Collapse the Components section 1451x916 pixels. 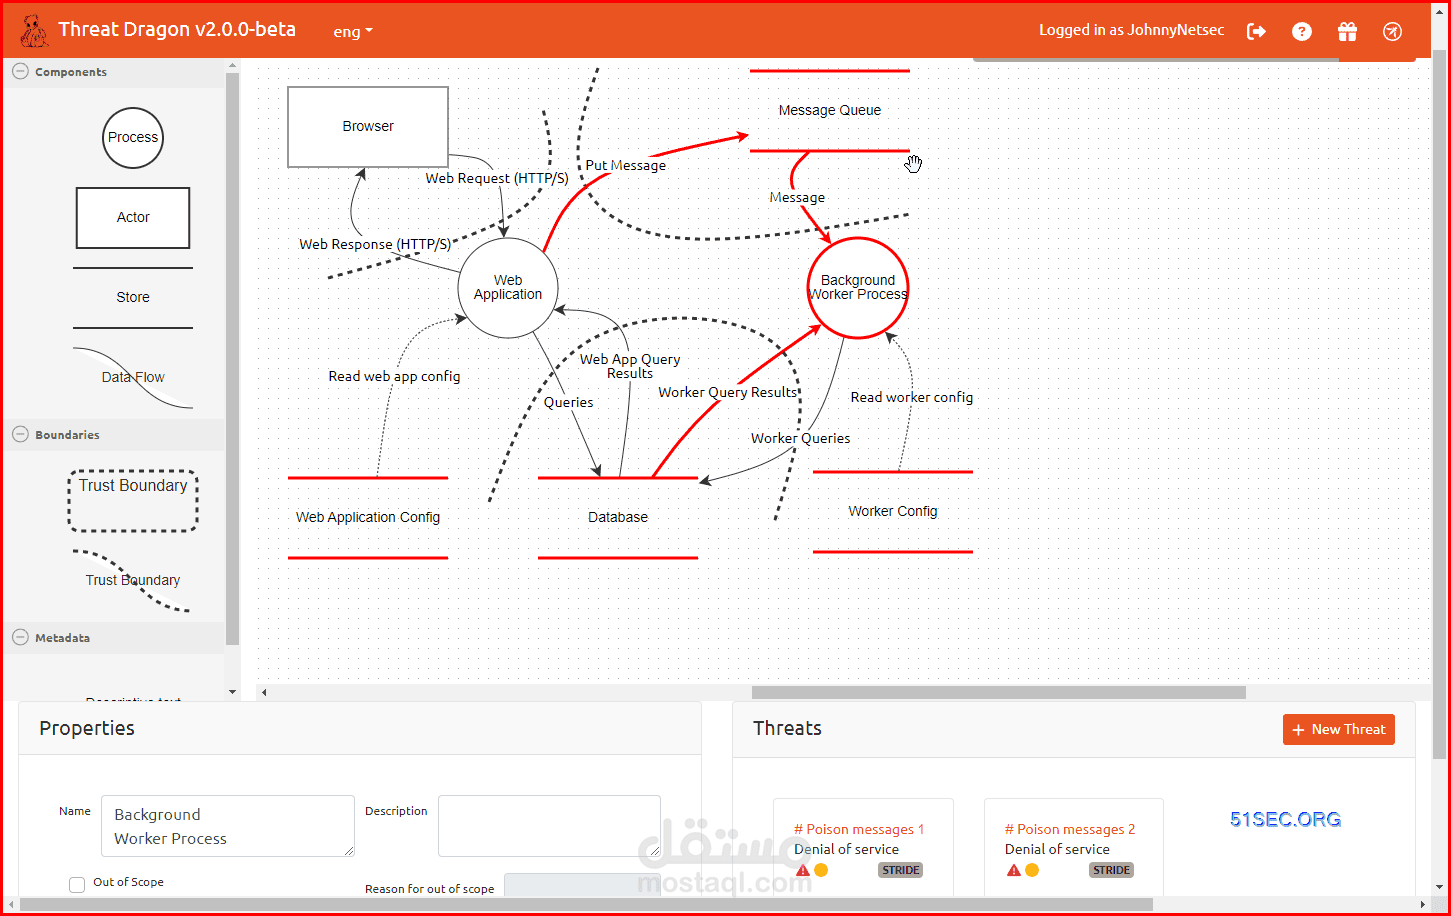pyautogui.click(x=19, y=72)
